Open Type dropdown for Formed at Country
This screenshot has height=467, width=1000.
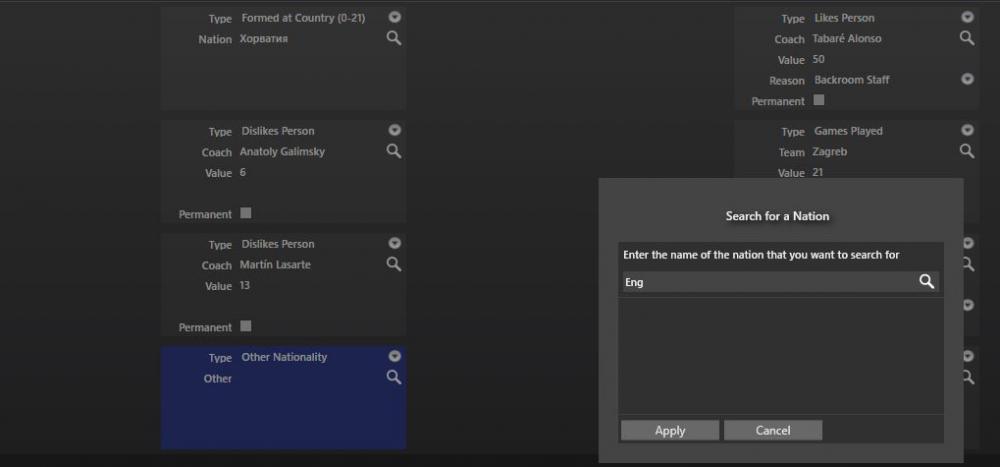pyautogui.click(x=395, y=17)
